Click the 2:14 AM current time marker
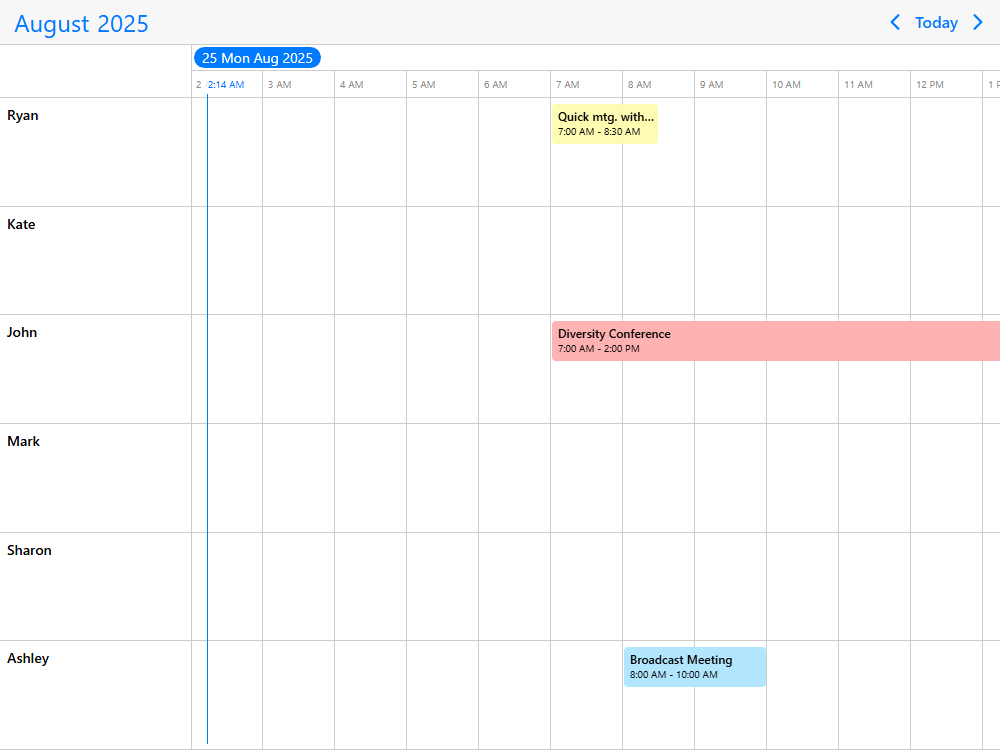This screenshot has height=750, width=1000. [226, 84]
